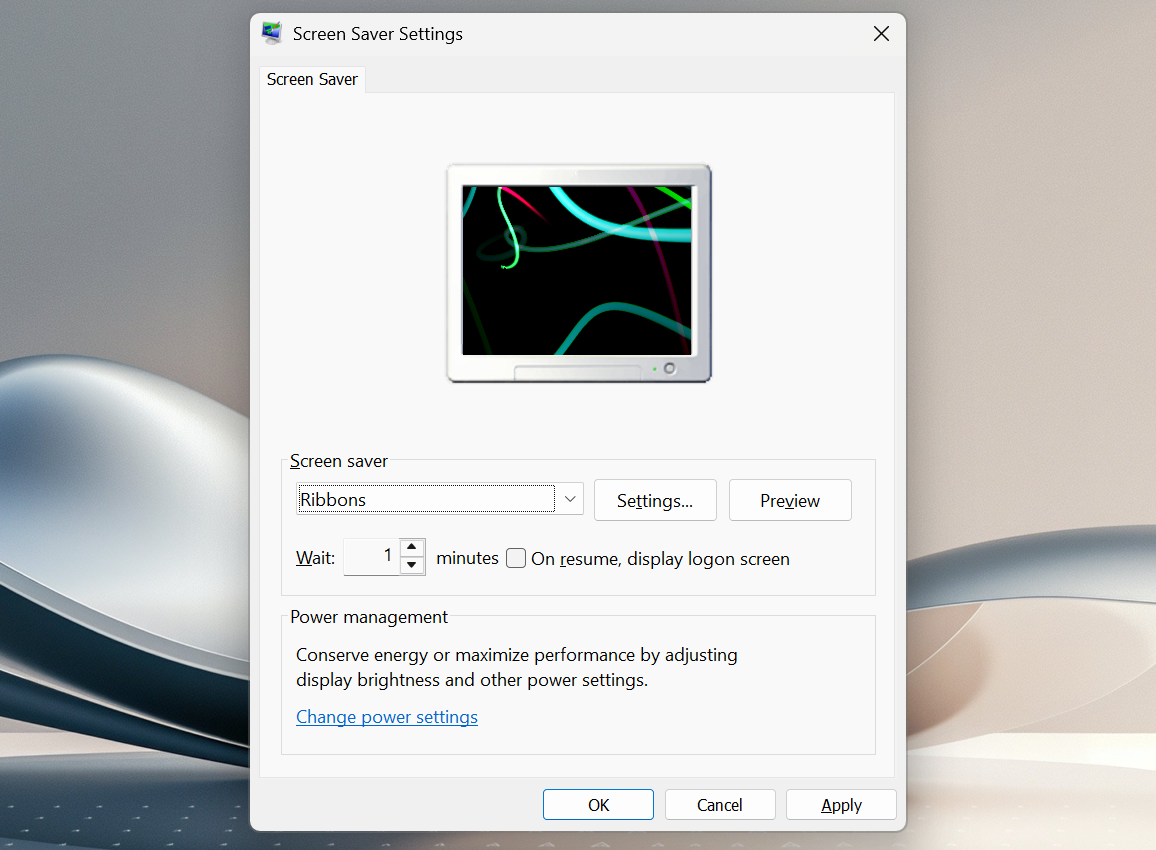Open the screen saver dropdown showing Ribbons
The width and height of the screenshot is (1156, 850).
(427, 499)
